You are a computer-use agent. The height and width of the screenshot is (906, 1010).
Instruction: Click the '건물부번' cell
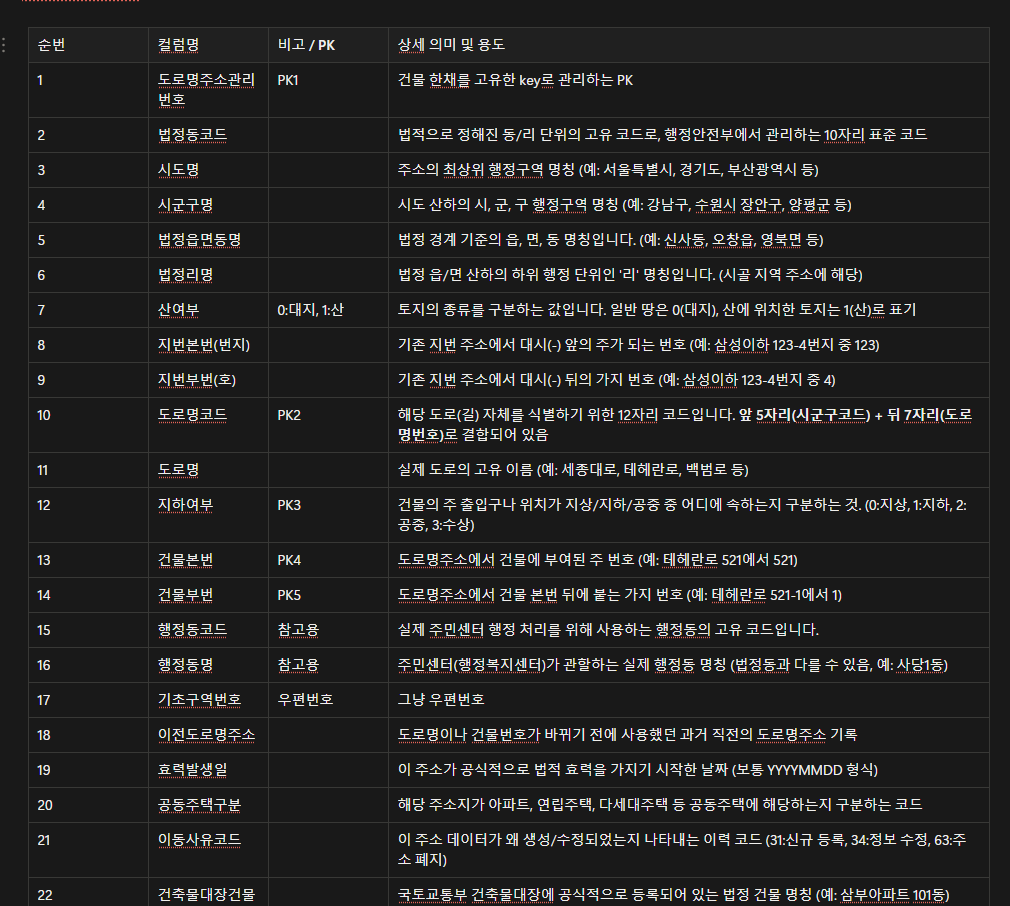click(208, 595)
